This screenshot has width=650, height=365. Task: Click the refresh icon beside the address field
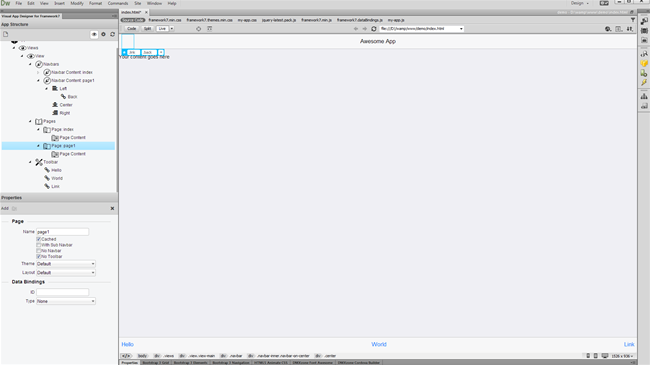[x=374, y=29]
